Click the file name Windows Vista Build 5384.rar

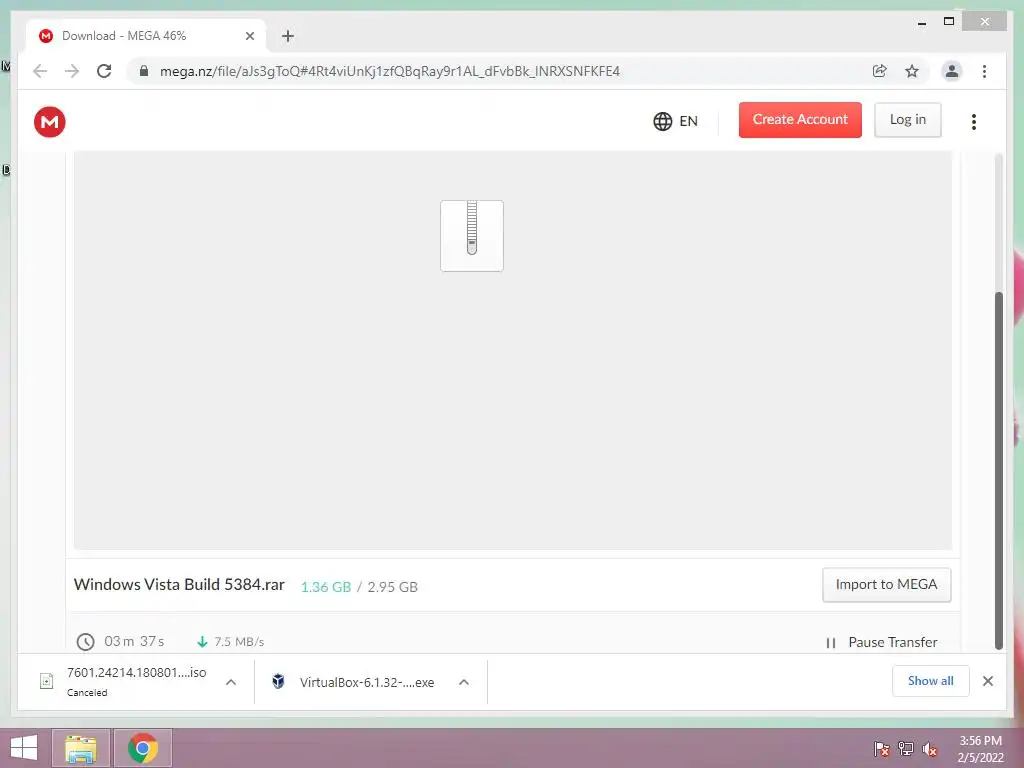[179, 584]
